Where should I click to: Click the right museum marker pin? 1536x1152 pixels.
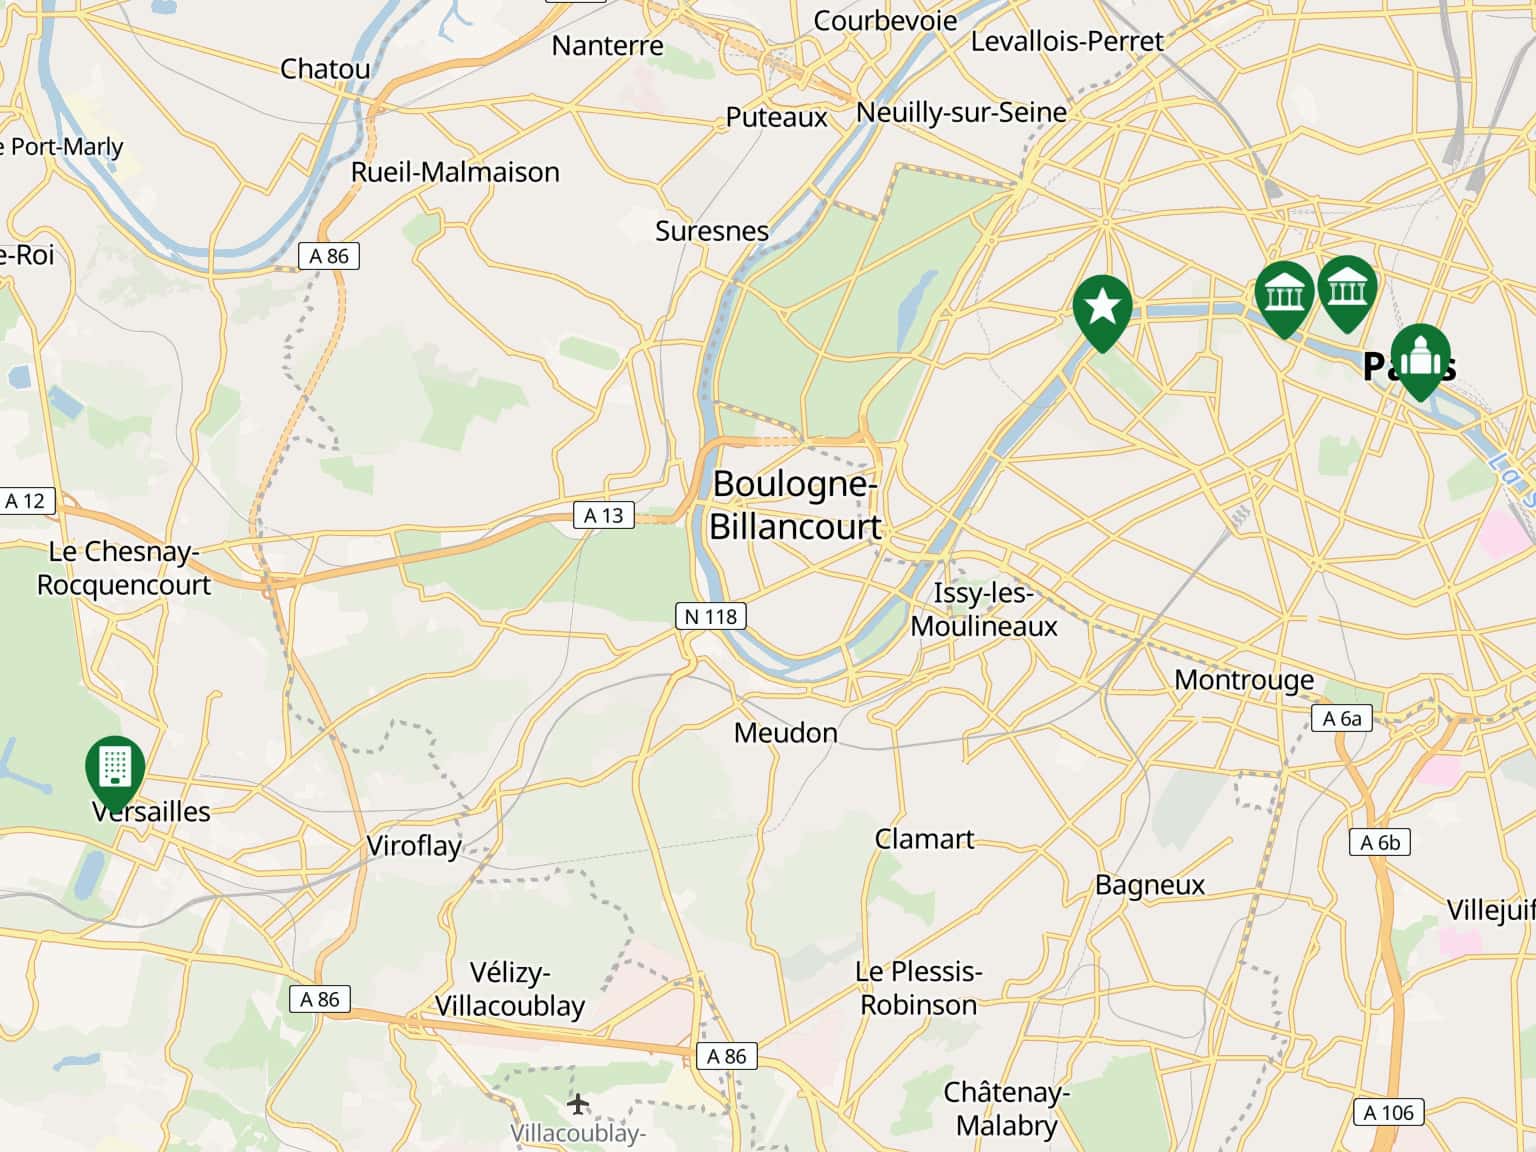tap(1347, 292)
